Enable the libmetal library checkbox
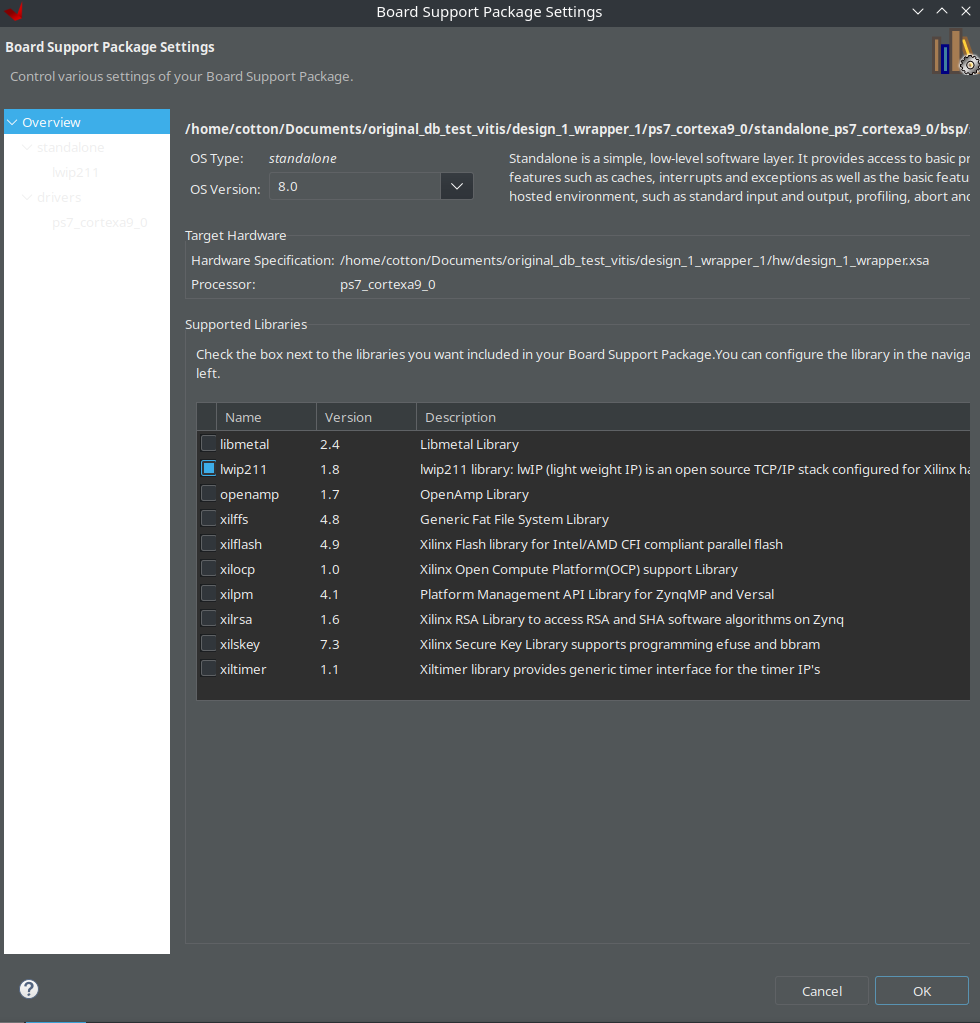This screenshot has height=1023, width=980. [208, 444]
